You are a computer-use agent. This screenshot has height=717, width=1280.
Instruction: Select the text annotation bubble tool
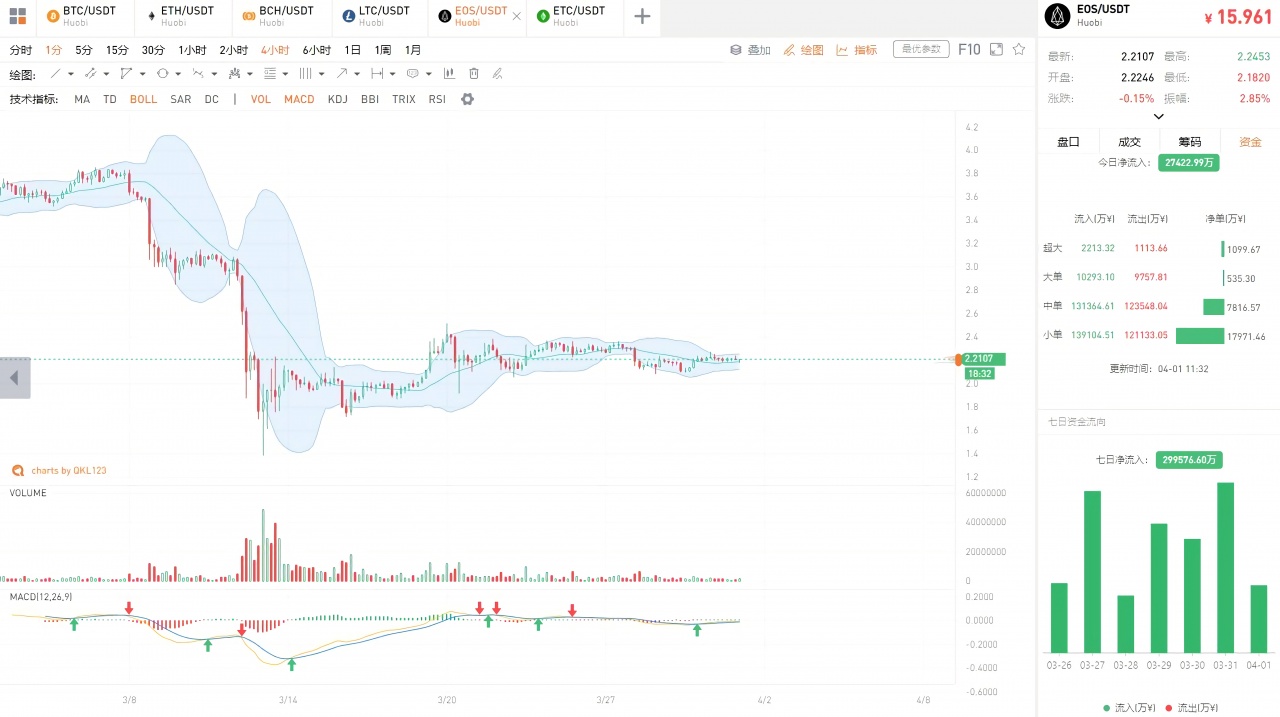click(x=412, y=73)
